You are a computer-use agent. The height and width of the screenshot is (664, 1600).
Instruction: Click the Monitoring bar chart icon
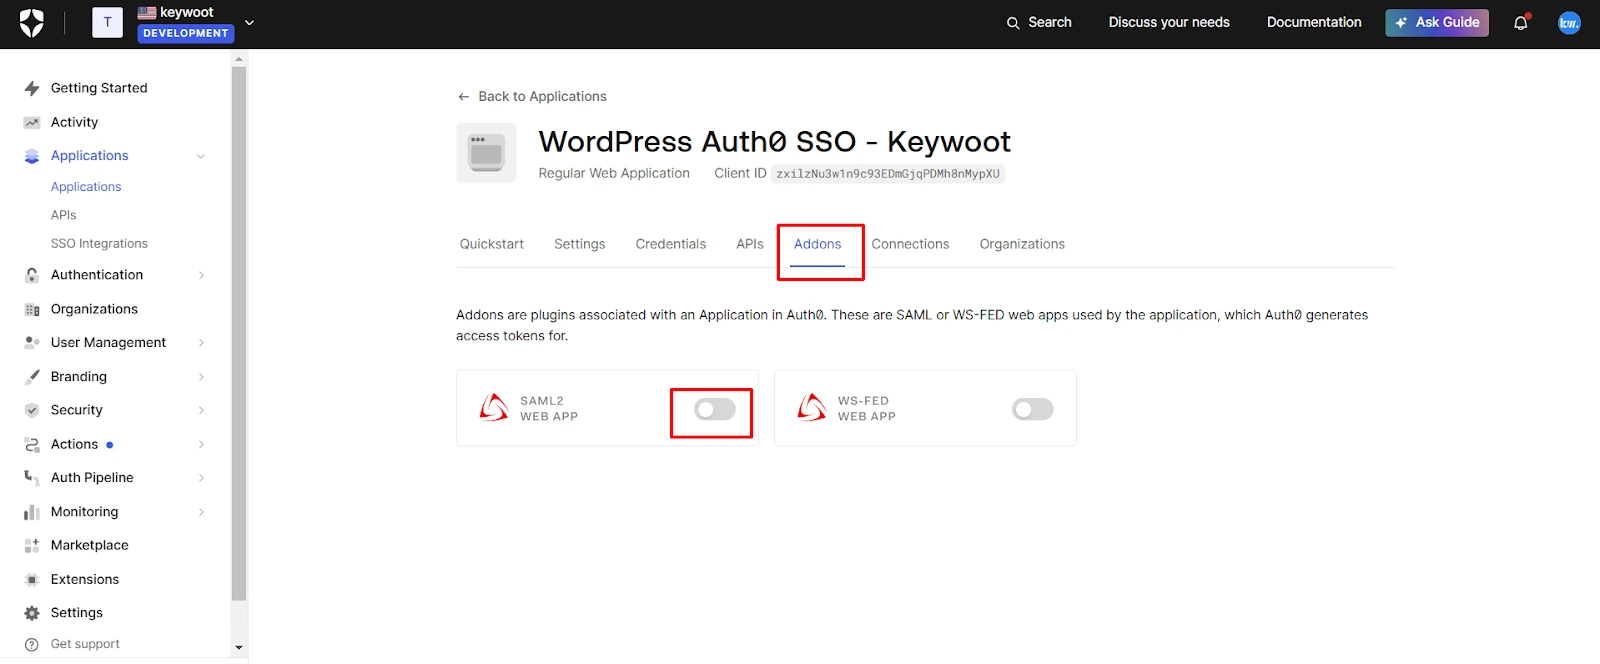click(x=32, y=512)
